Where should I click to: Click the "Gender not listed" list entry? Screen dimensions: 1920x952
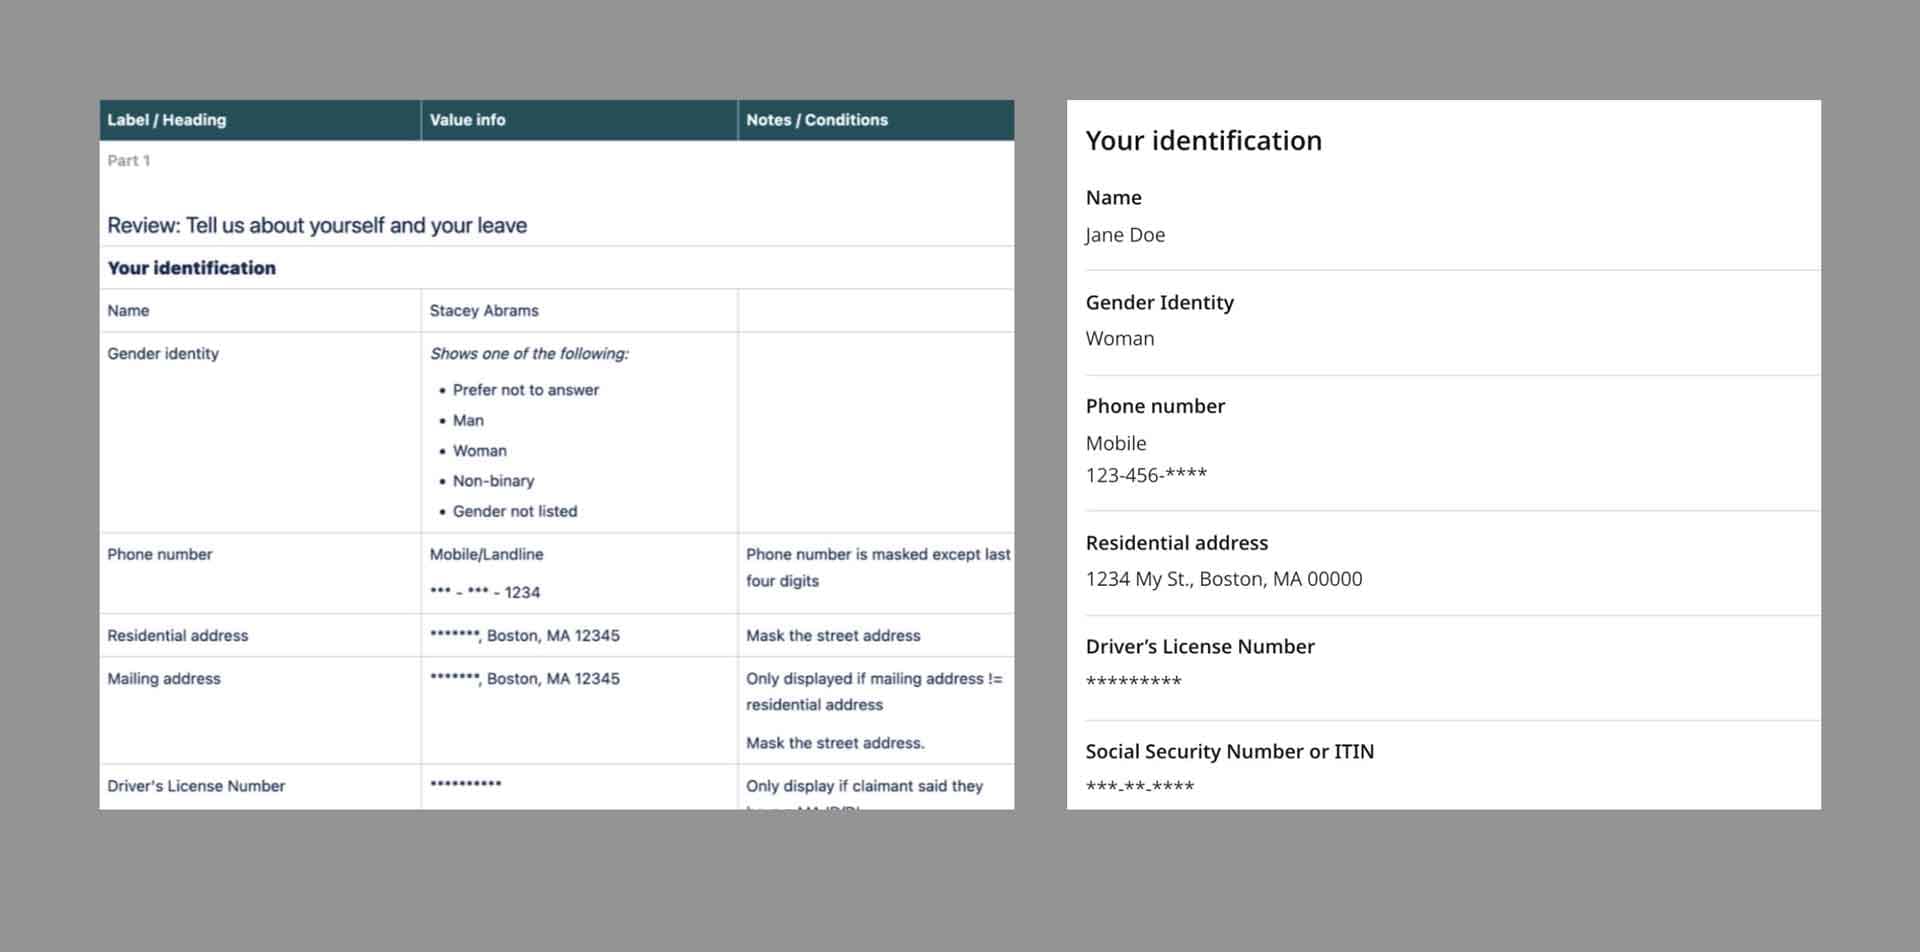click(x=515, y=511)
